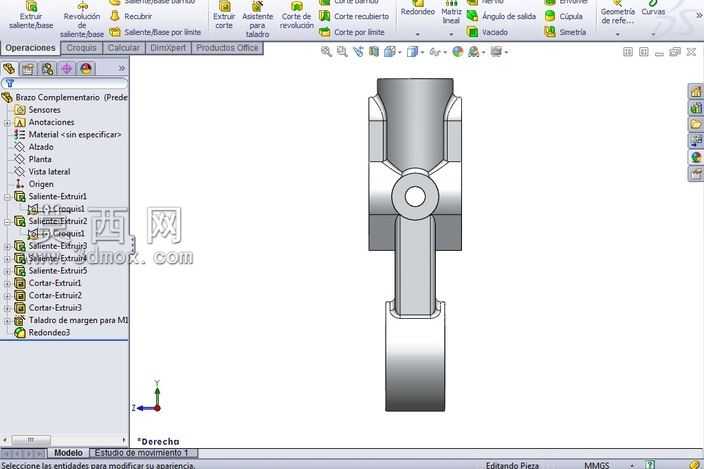Select the Planta plane
Image resolution: width=704 pixels, height=469 pixels.
point(33,159)
